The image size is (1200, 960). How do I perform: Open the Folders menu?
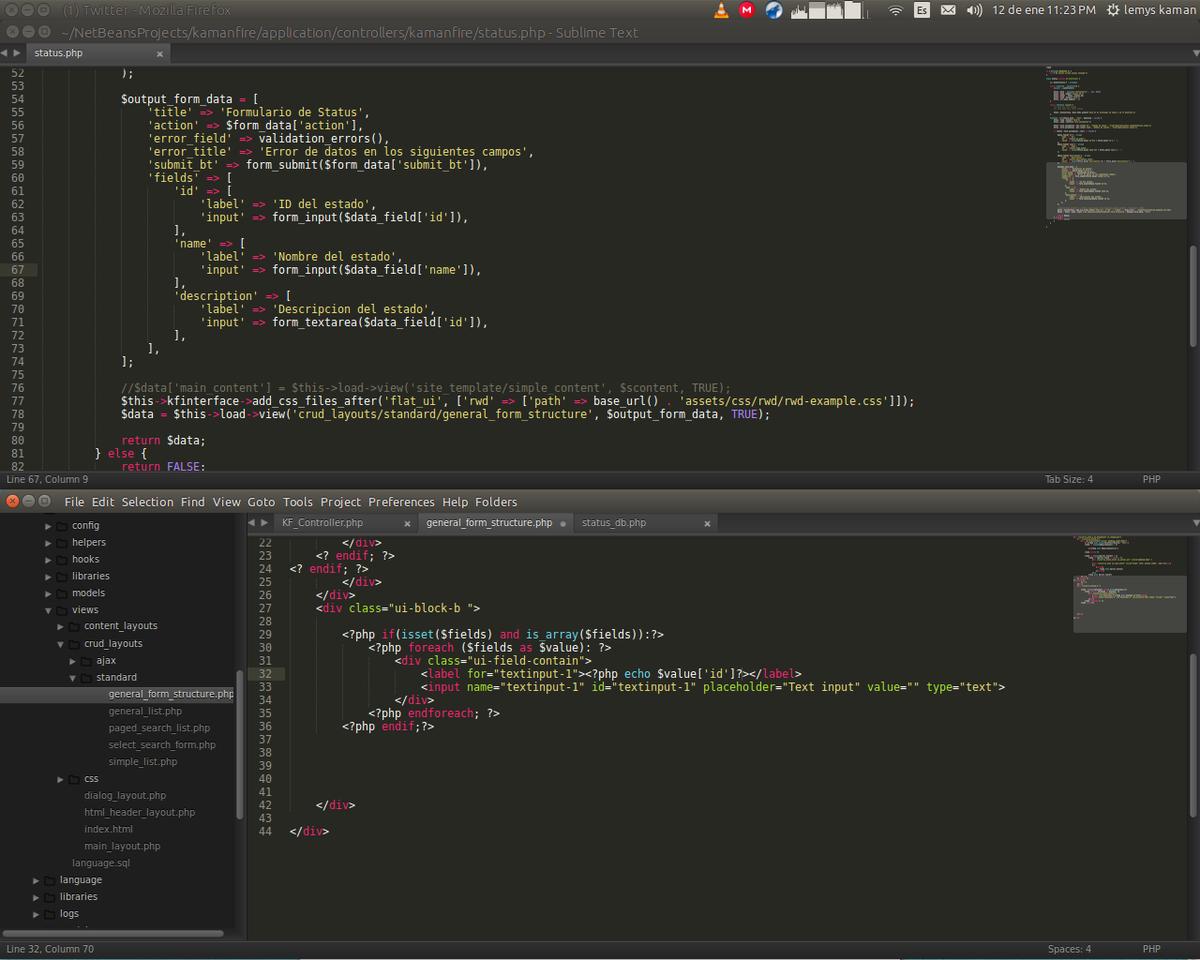[x=496, y=502]
